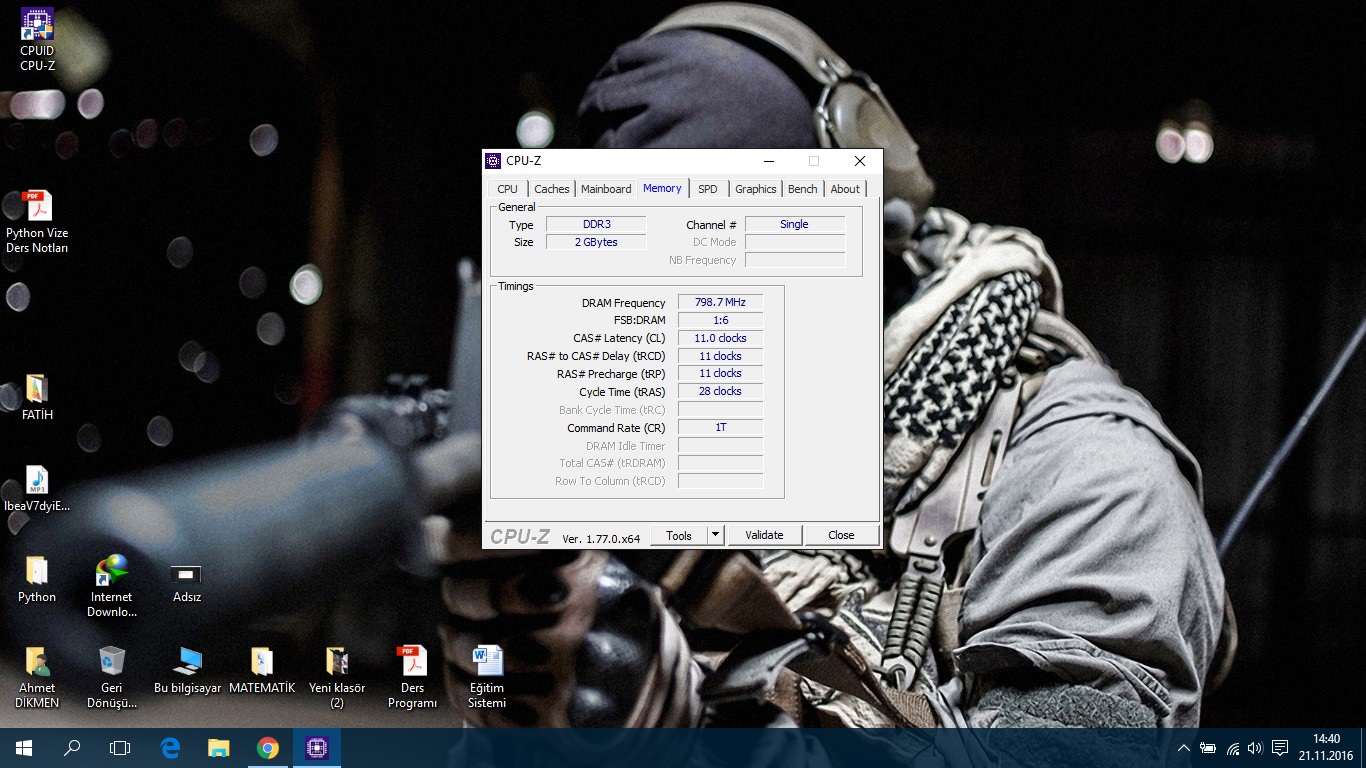Click the 798.7 MHz DRAM frequency value
Screen dimensions: 1366x768
tap(720, 302)
